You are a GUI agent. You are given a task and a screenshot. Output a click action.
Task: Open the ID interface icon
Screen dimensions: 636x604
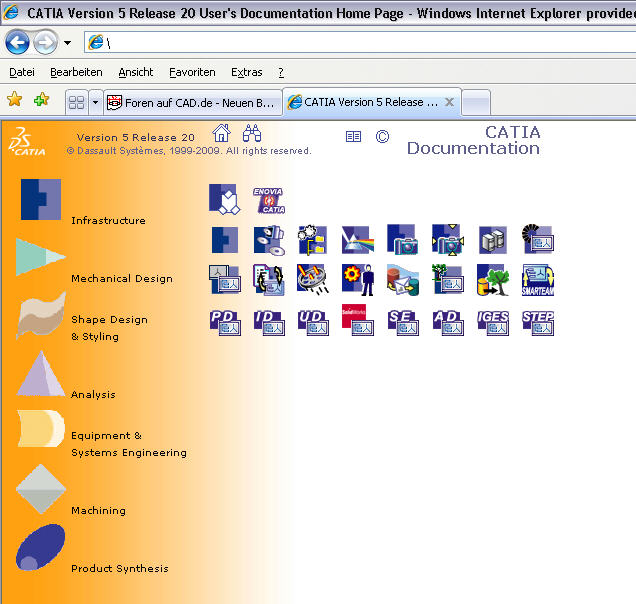tap(269, 323)
